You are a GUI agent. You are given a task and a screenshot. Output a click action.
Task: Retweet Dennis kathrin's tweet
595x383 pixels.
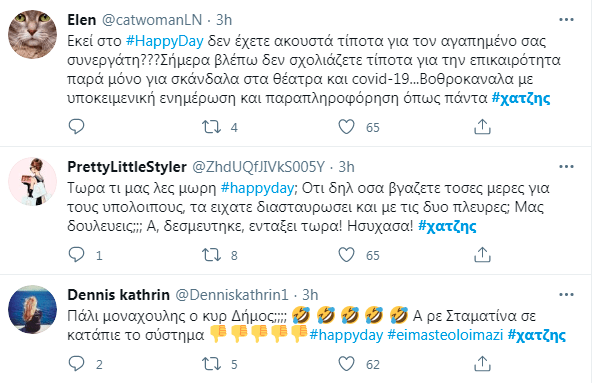[211, 364]
